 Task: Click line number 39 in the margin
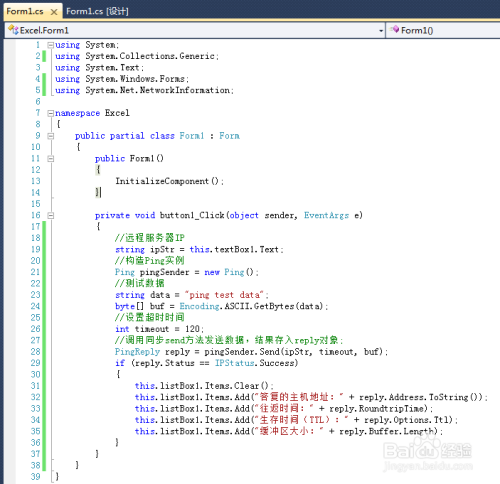point(35,477)
